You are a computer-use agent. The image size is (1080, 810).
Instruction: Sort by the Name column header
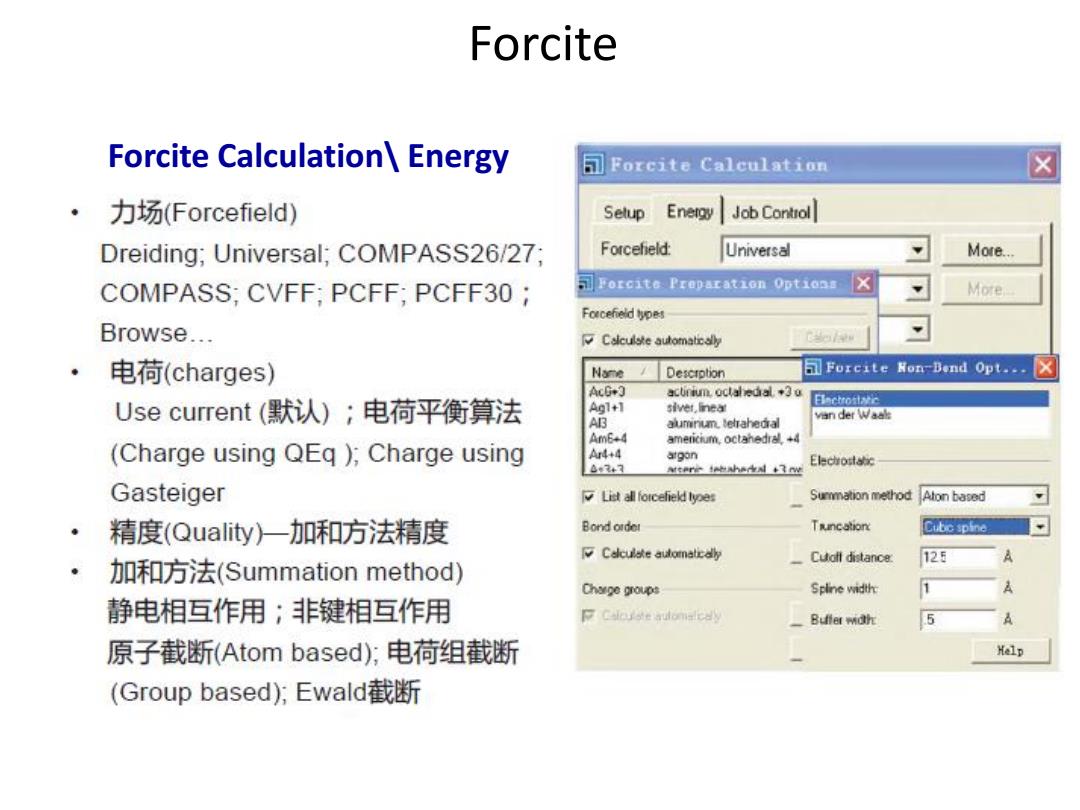621,373
